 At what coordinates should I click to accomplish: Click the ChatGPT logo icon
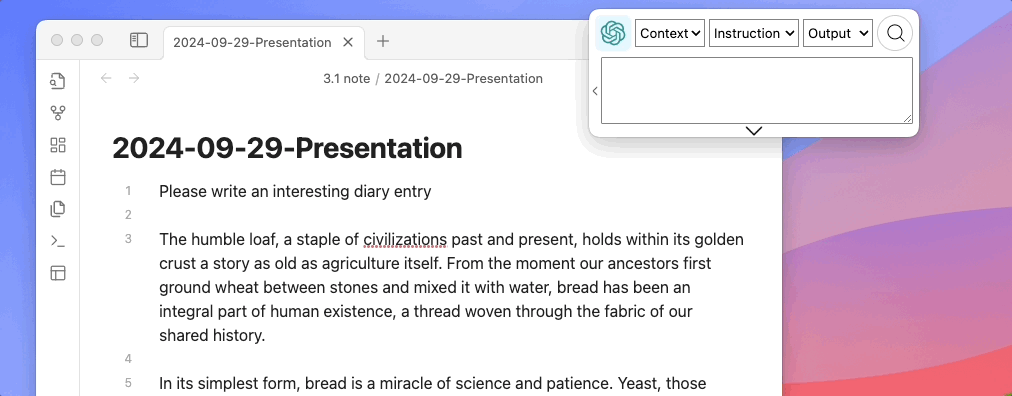pos(612,33)
